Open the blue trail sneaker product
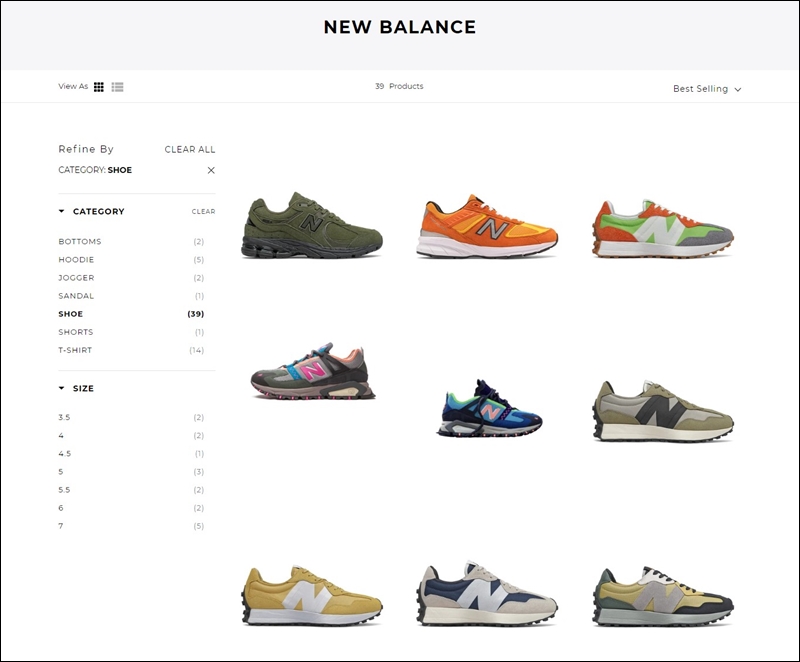Image resolution: width=800 pixels, height=662 pixels. point(489,408)
